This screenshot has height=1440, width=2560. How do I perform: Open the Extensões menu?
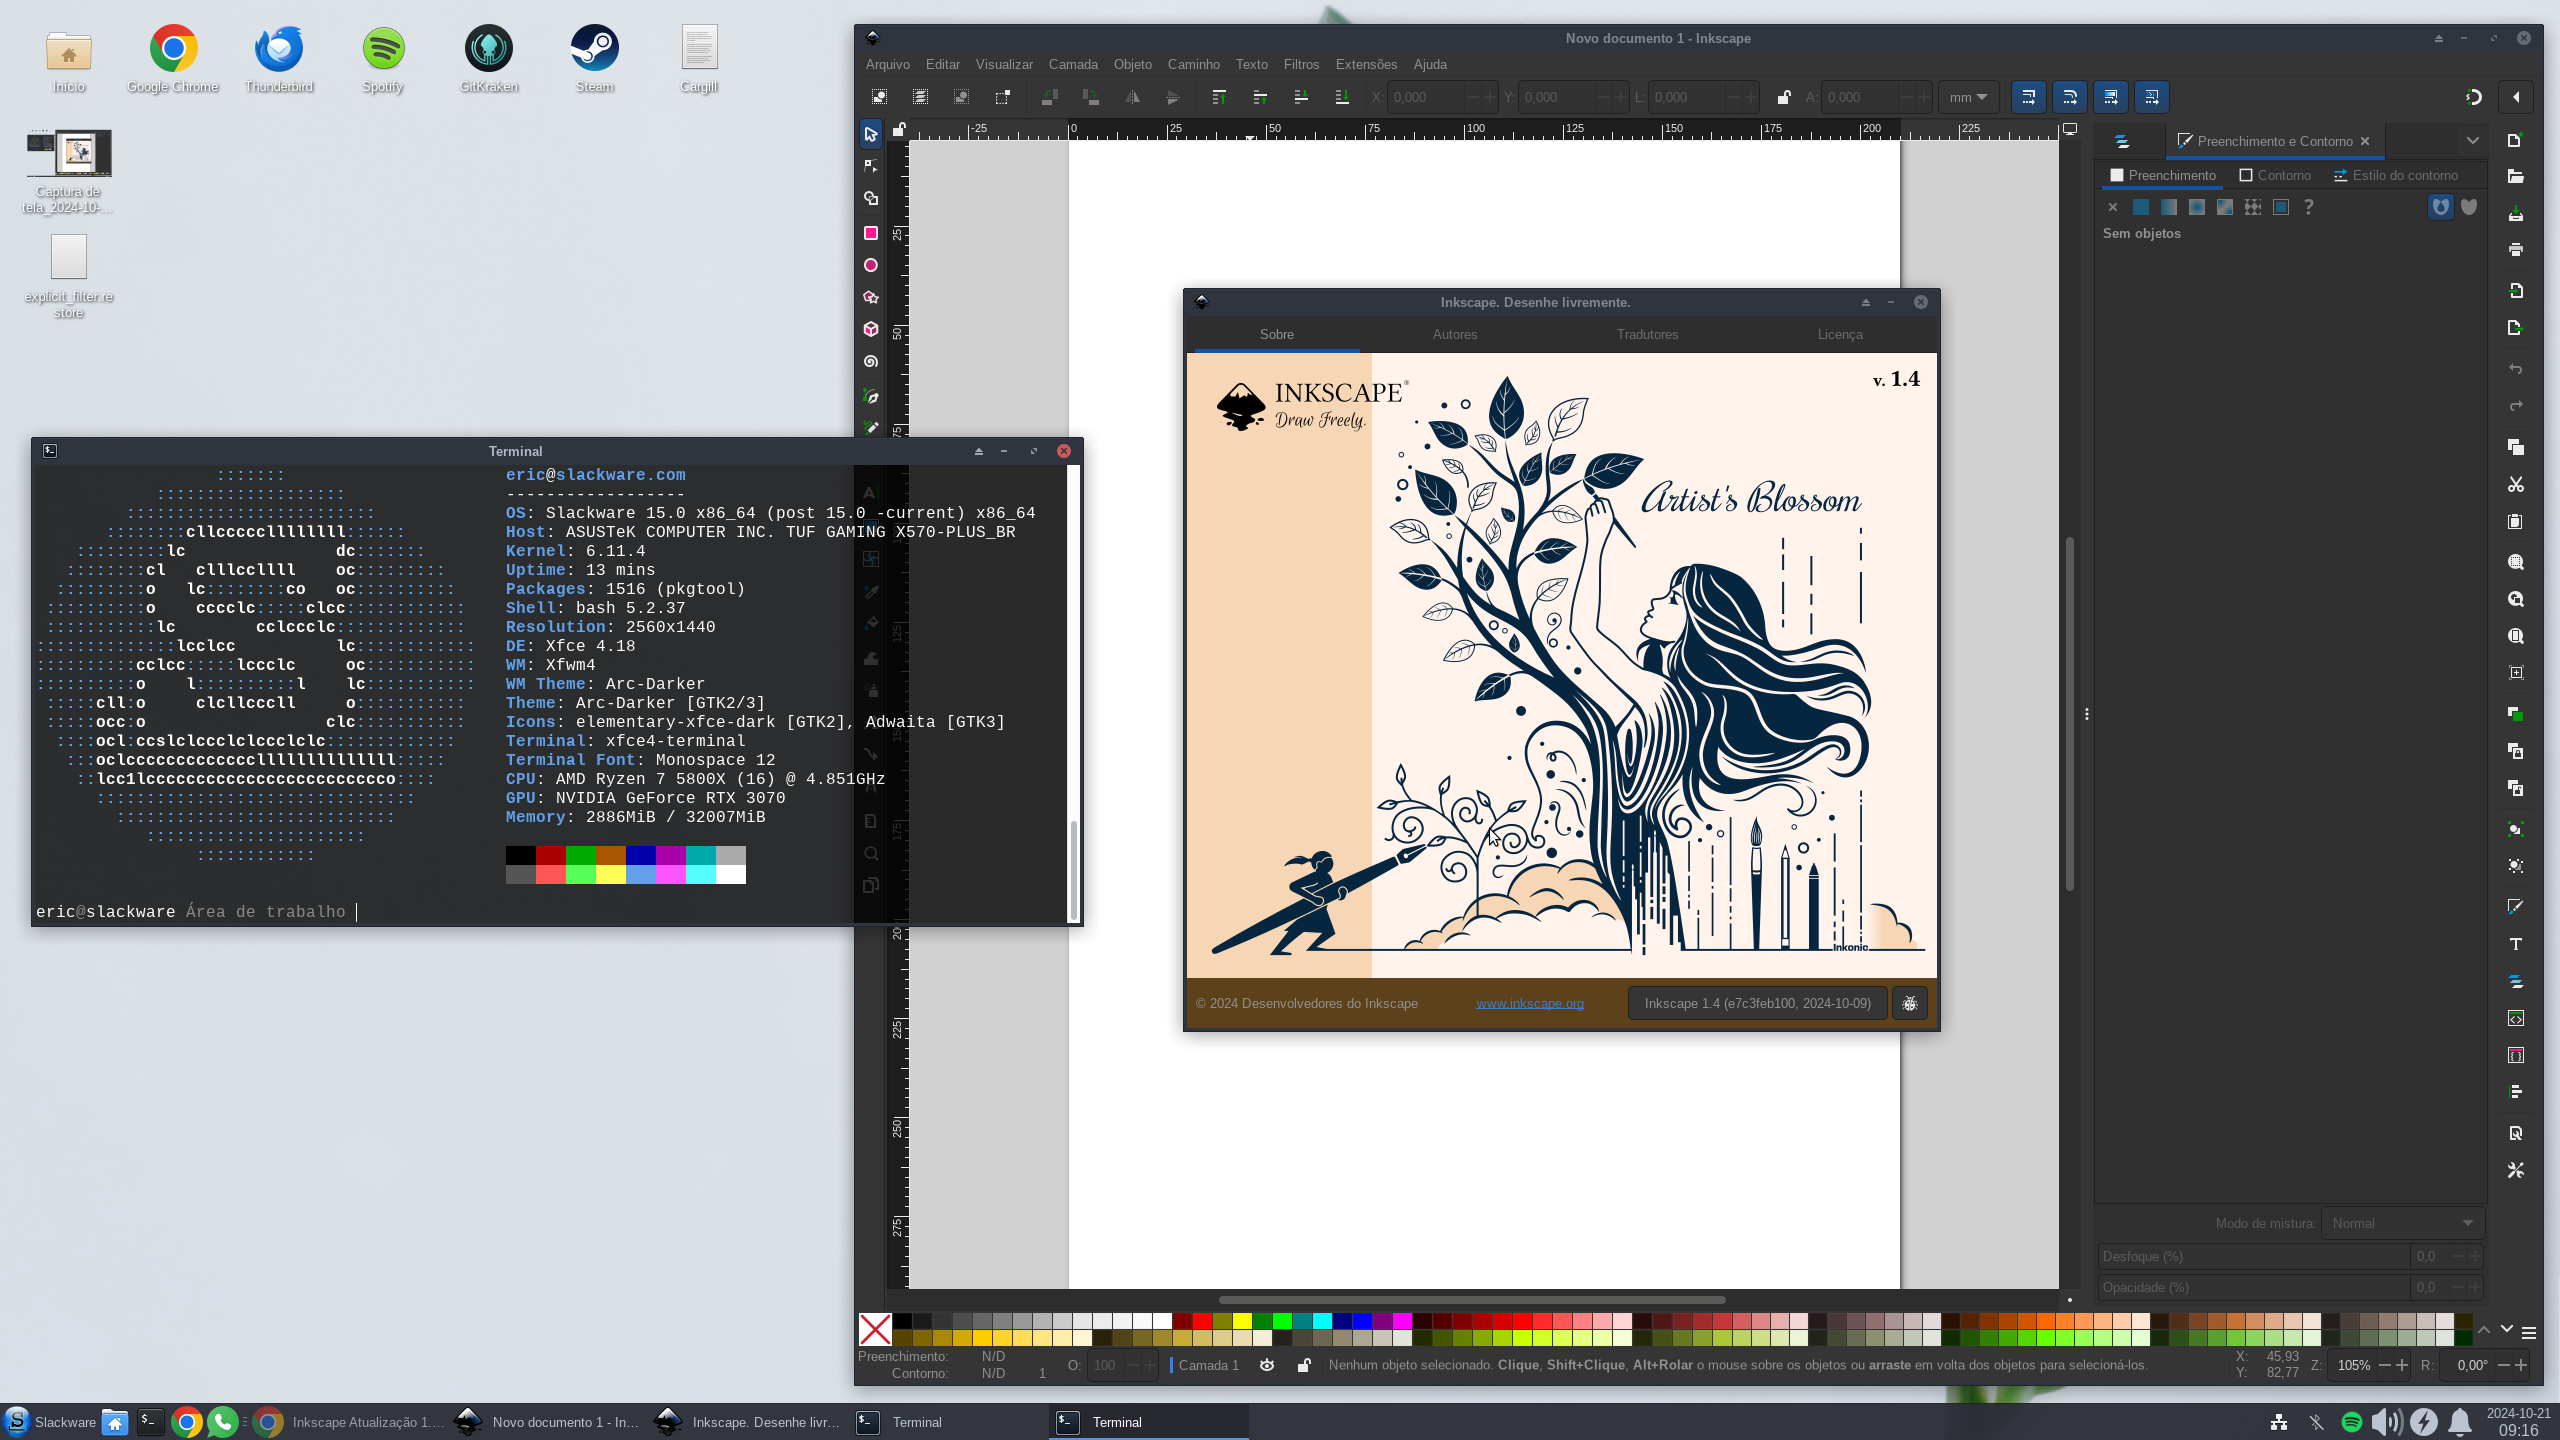click(1366, 64)
